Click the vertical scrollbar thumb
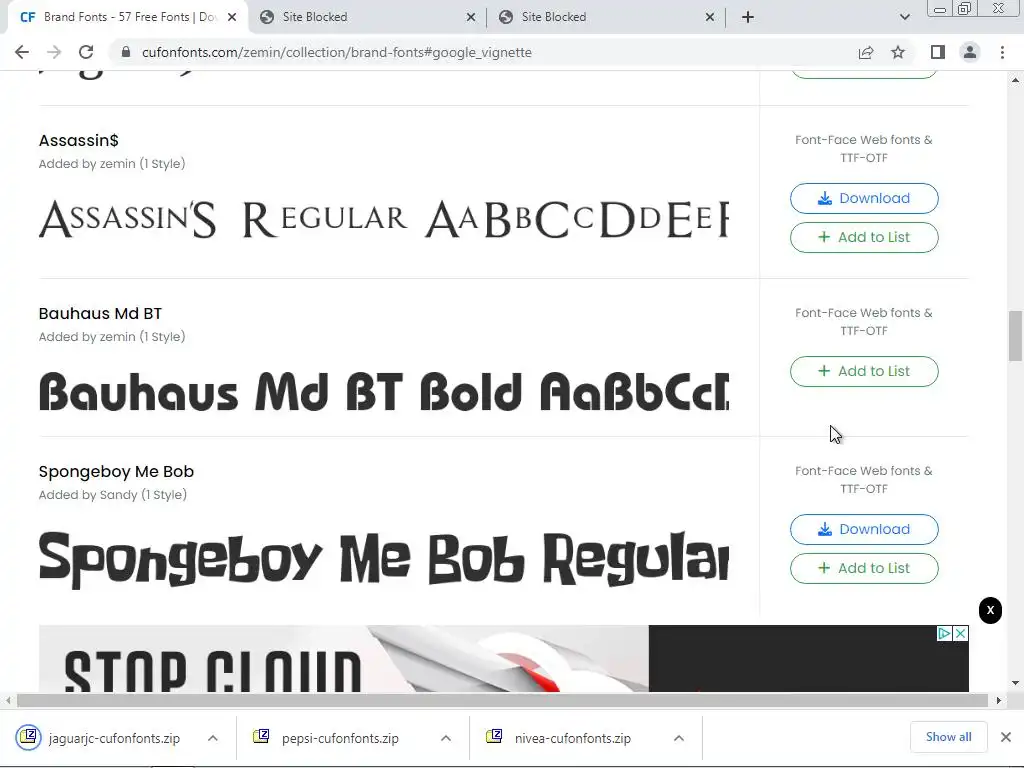Image resolution: width=1024 pixels, height=768 pixels. pos(1015,336)
